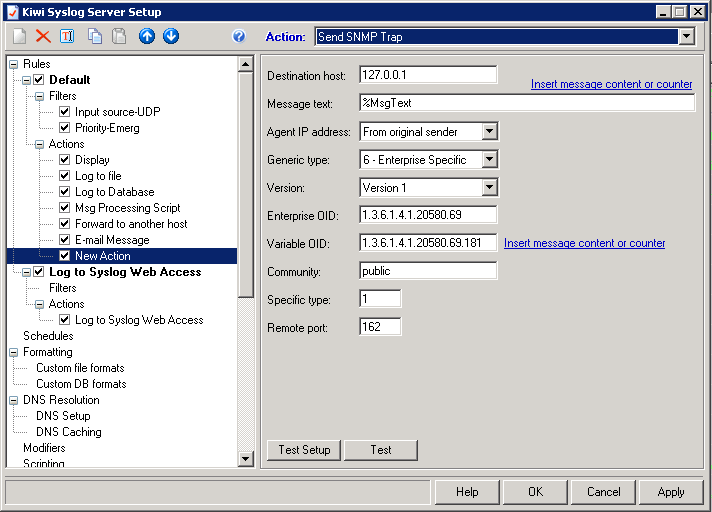Click the red Delete icon
Image resolution: width=712 pixels, height=512 pixels.
[43, 36]
